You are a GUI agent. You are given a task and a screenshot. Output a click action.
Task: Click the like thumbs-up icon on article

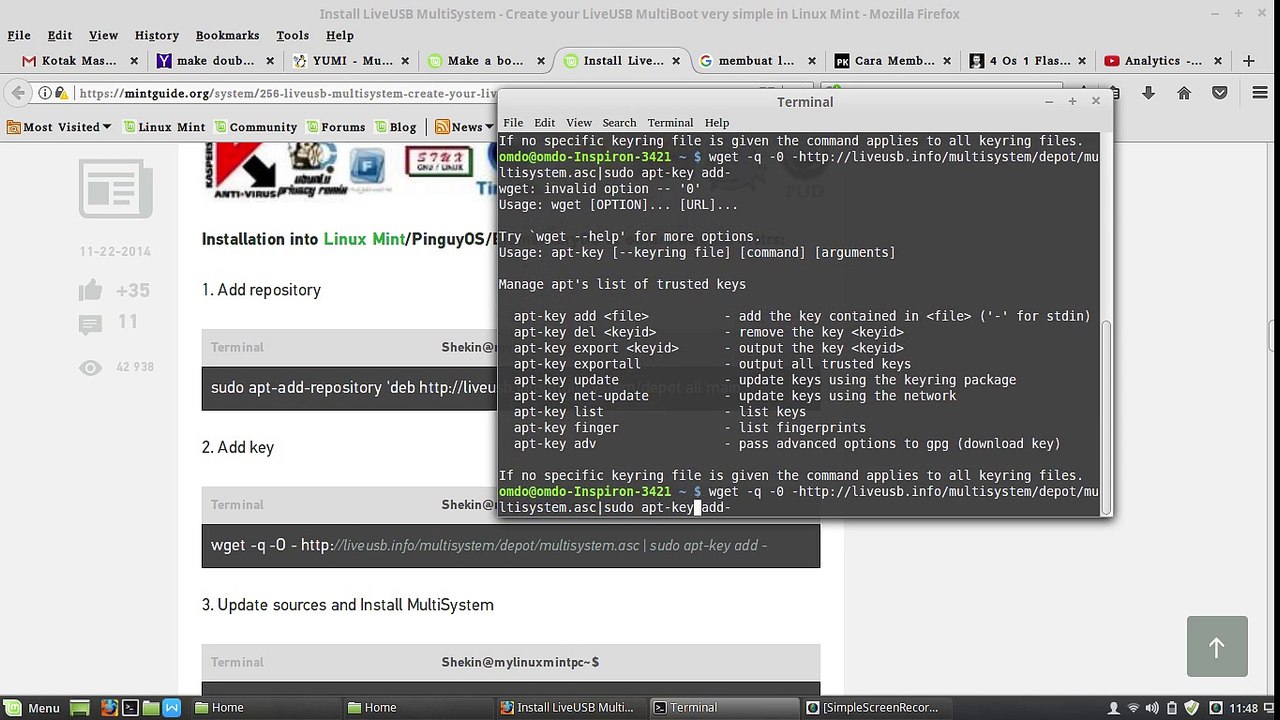click(91, 290)
